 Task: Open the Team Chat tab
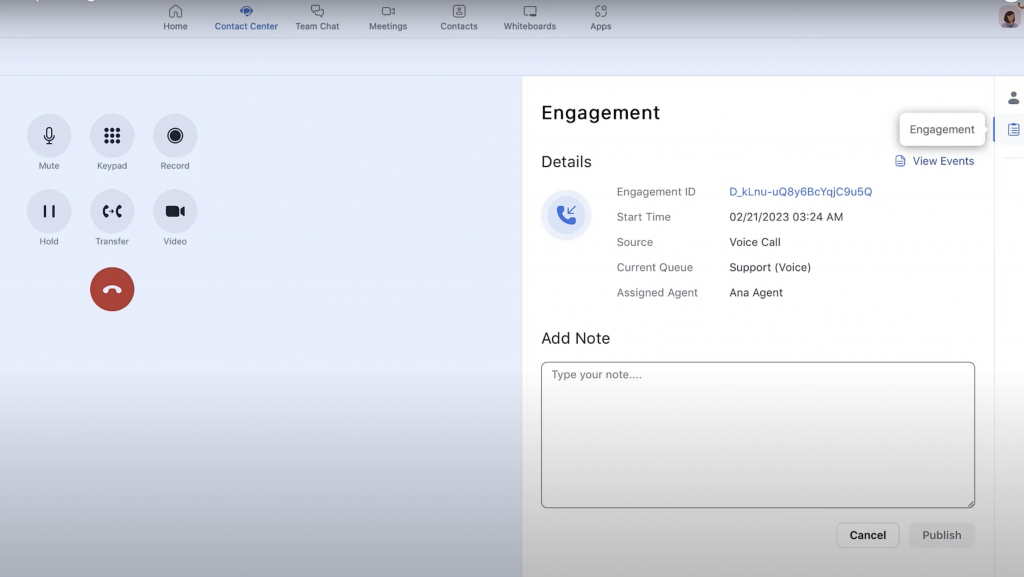[x=317, y=17]
